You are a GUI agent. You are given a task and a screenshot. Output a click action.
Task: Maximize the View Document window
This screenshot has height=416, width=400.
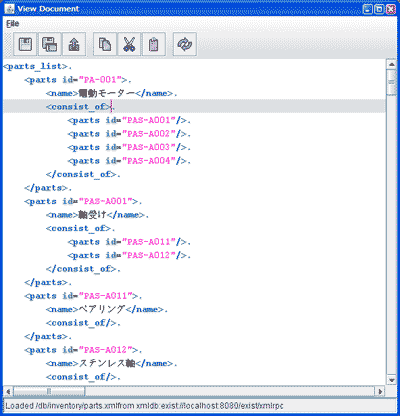pos(379,9)
